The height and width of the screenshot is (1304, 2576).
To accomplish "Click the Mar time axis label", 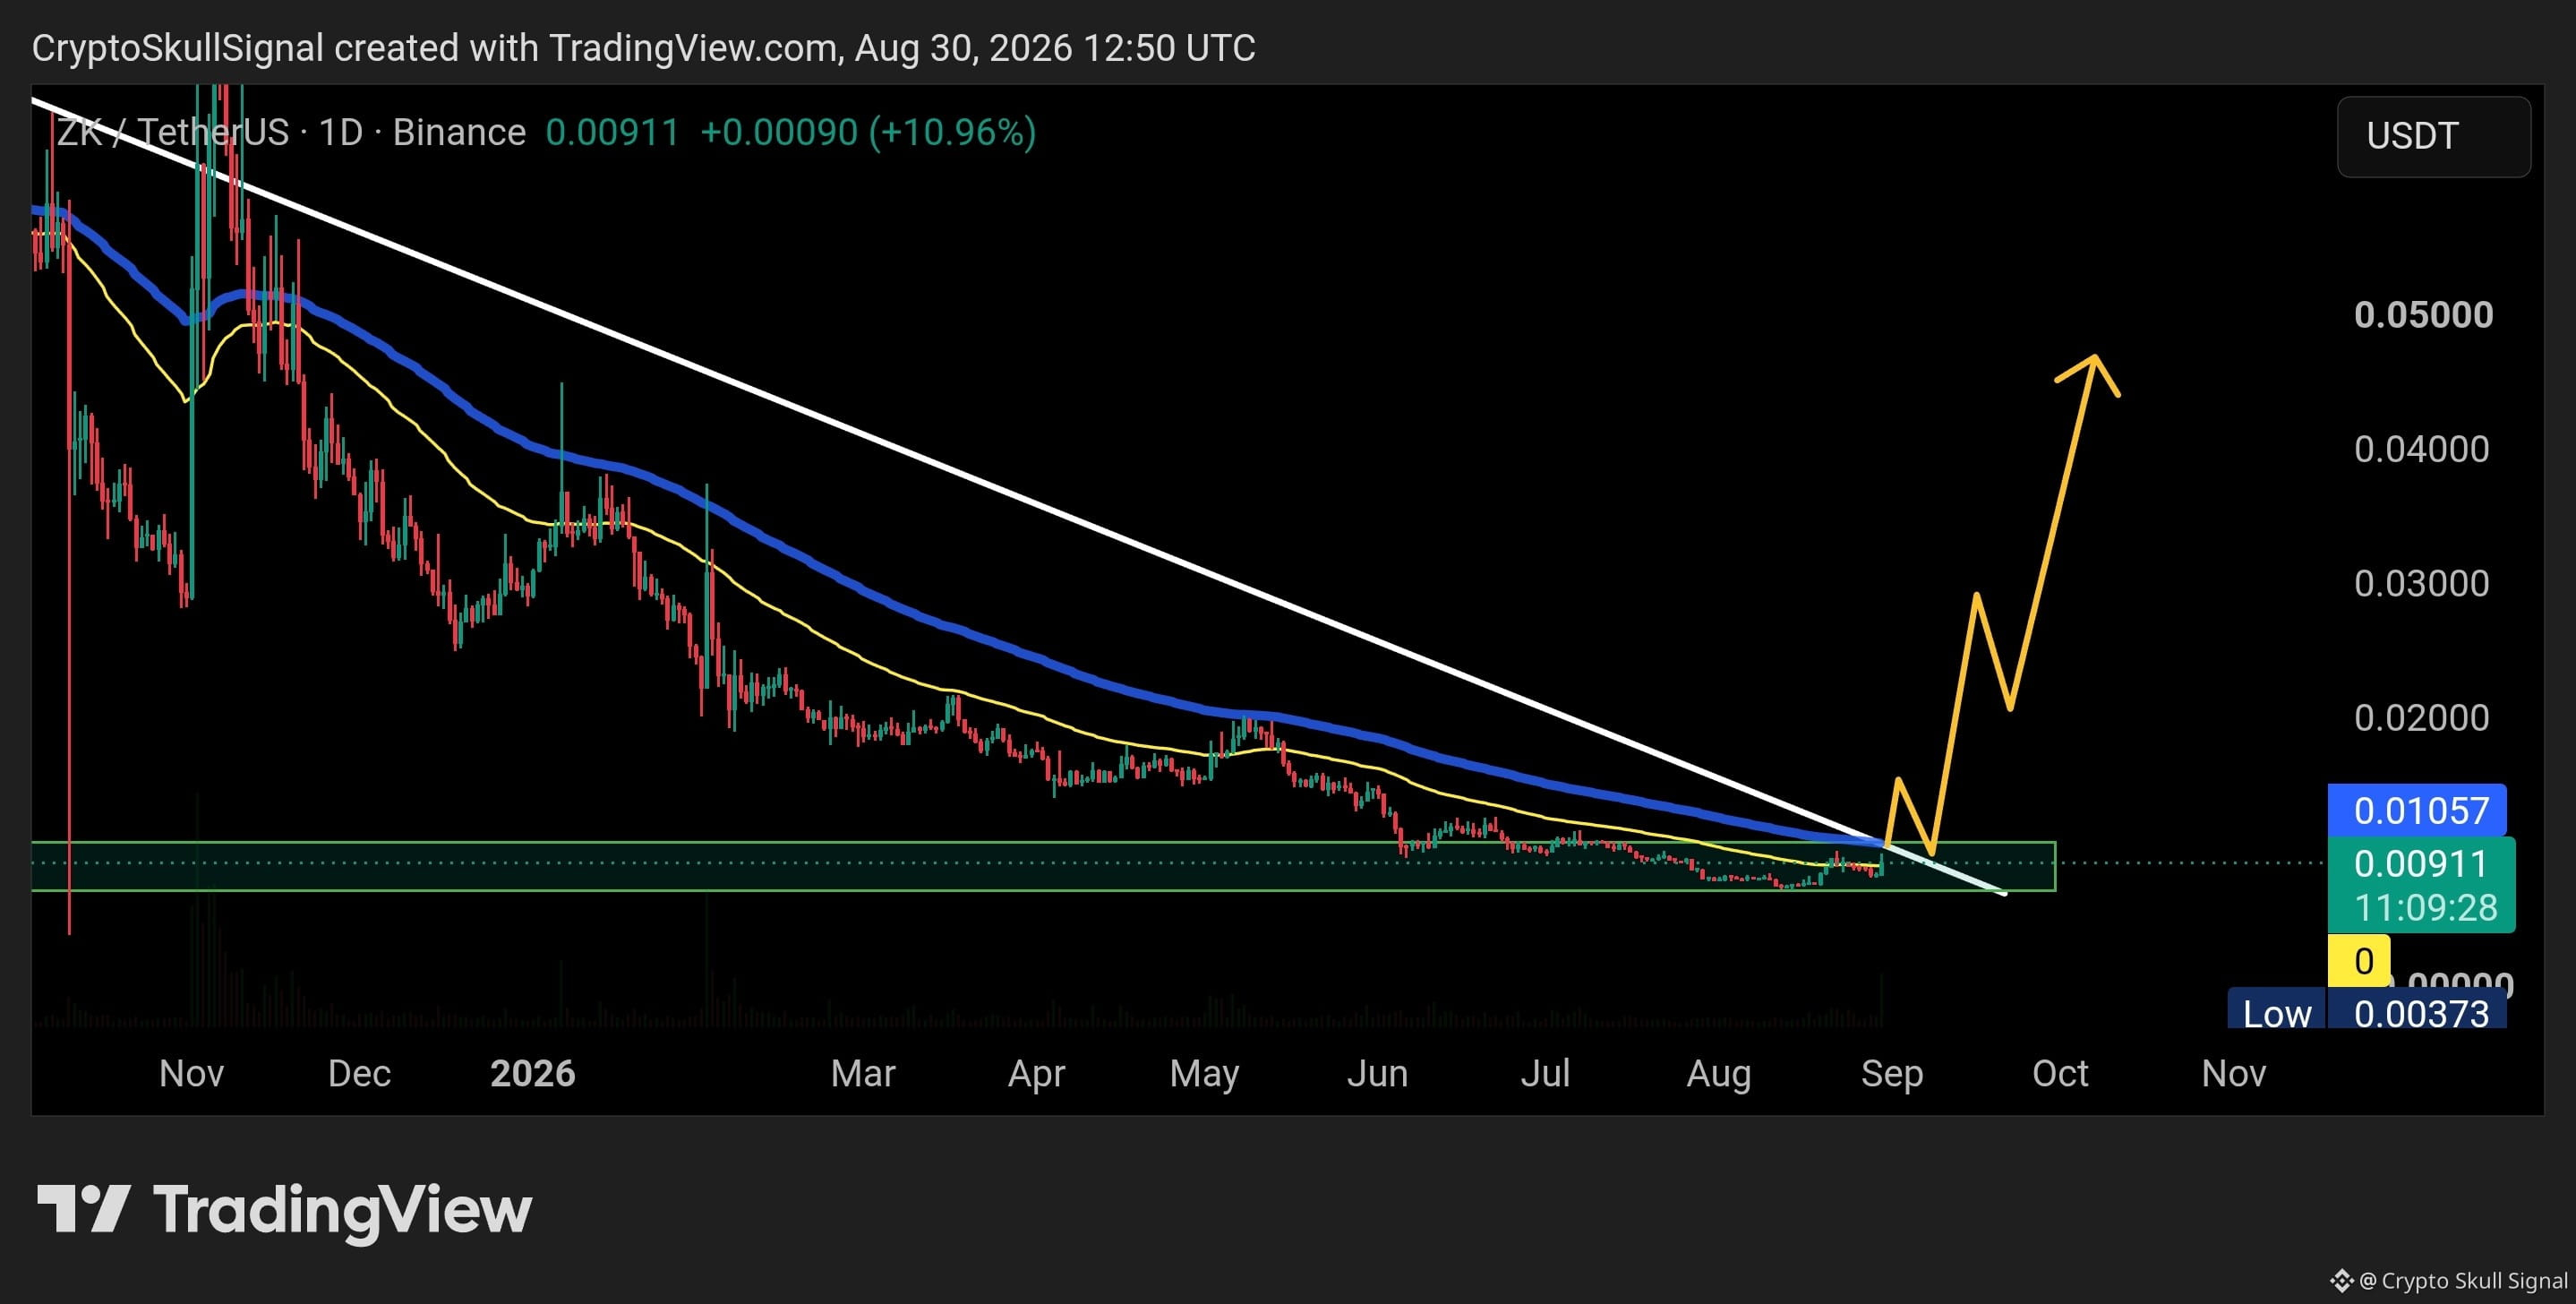I will pyautogui.click(x=863, y=1074).
